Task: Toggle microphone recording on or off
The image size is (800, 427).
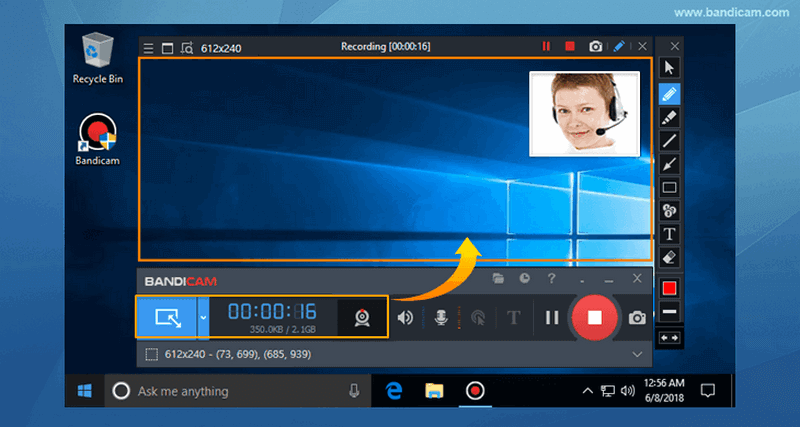Action: coord(440,318)
